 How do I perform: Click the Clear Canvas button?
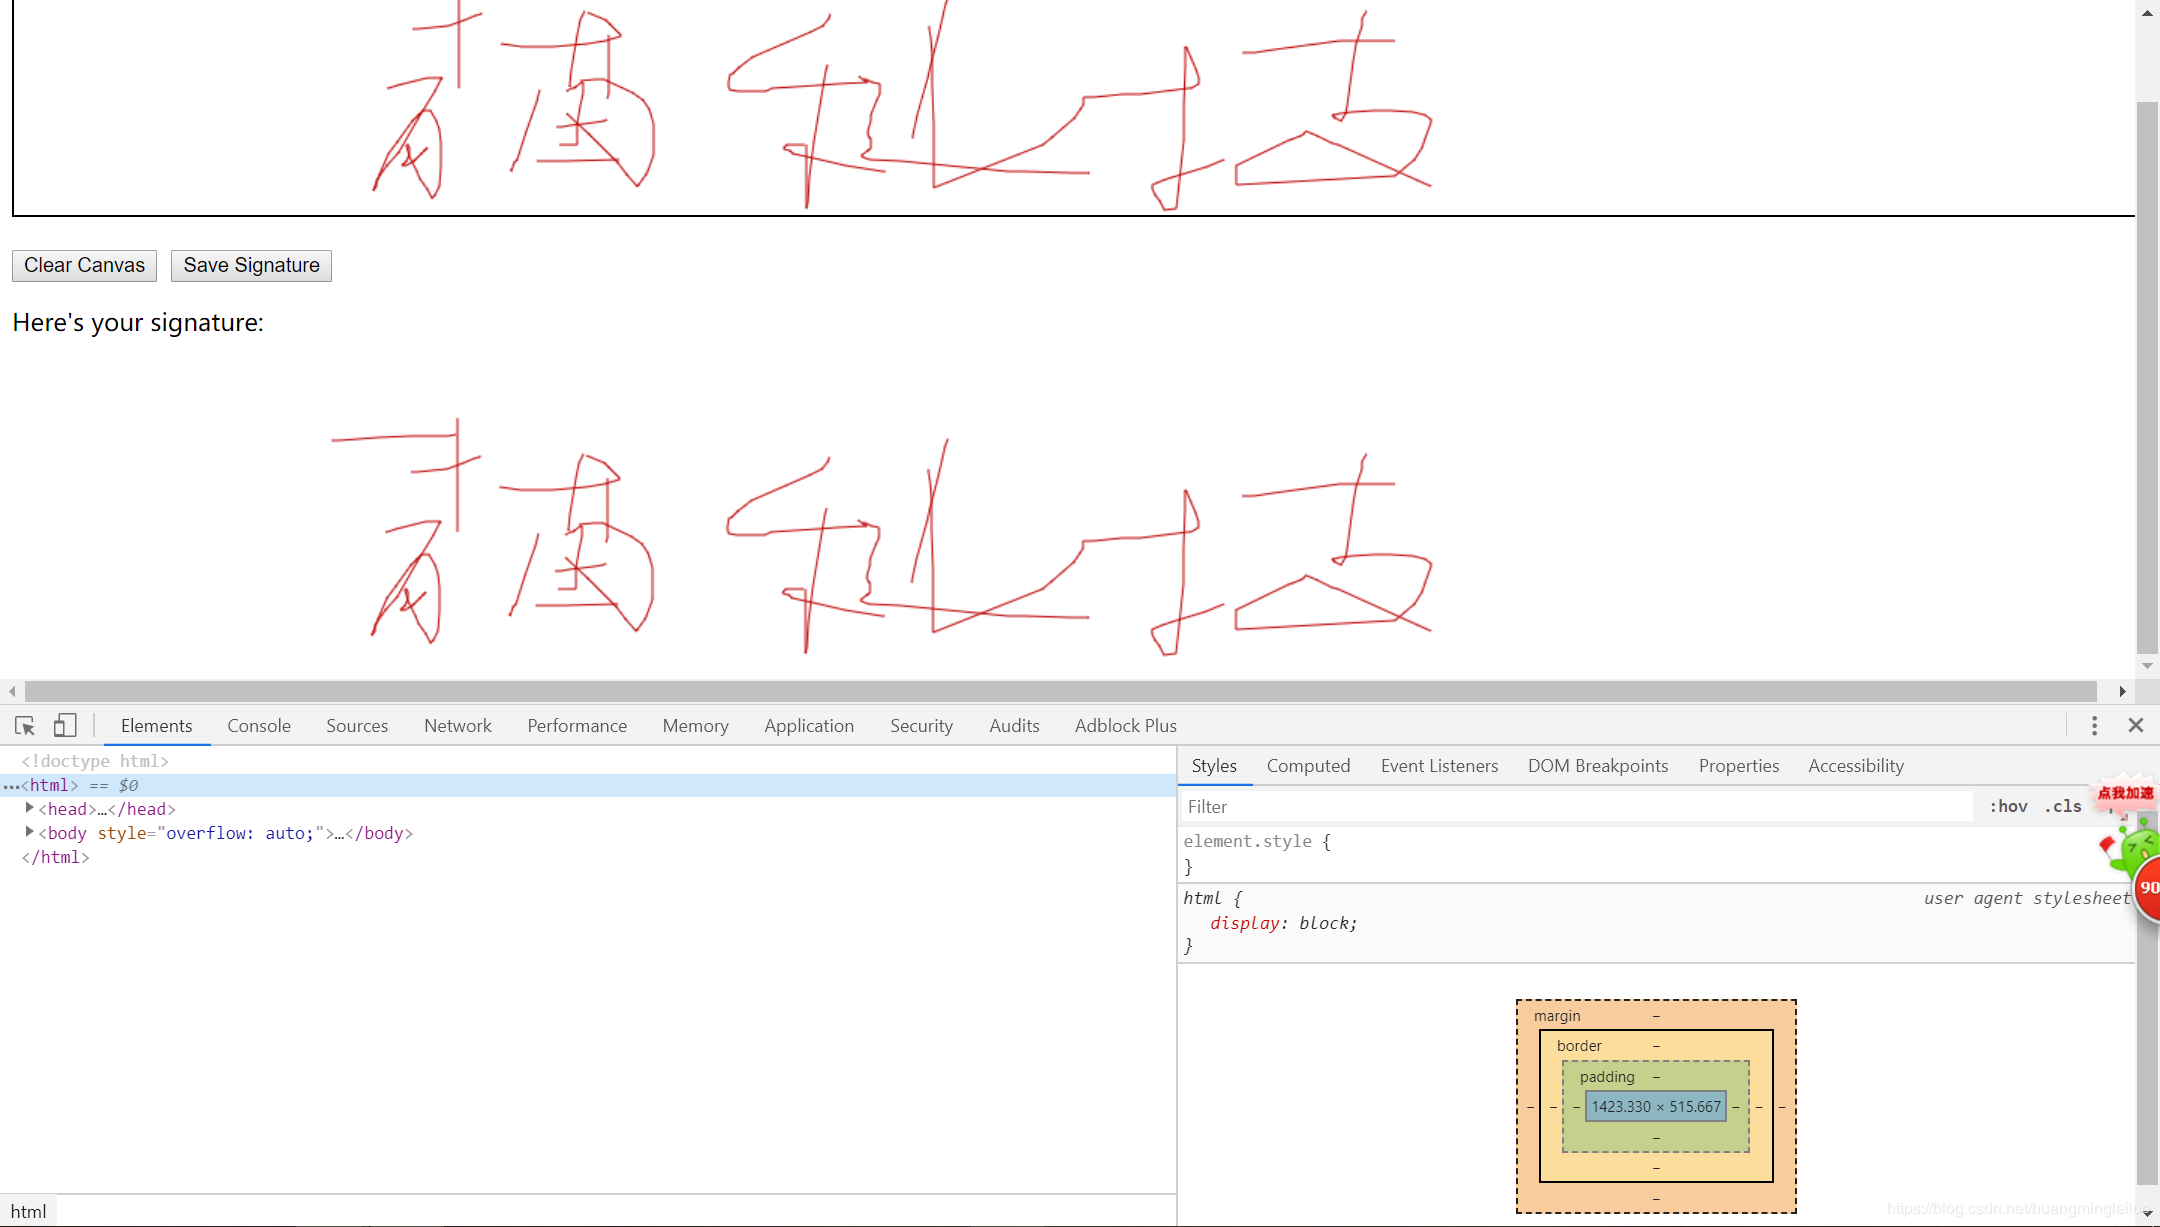tap(85, 266)
